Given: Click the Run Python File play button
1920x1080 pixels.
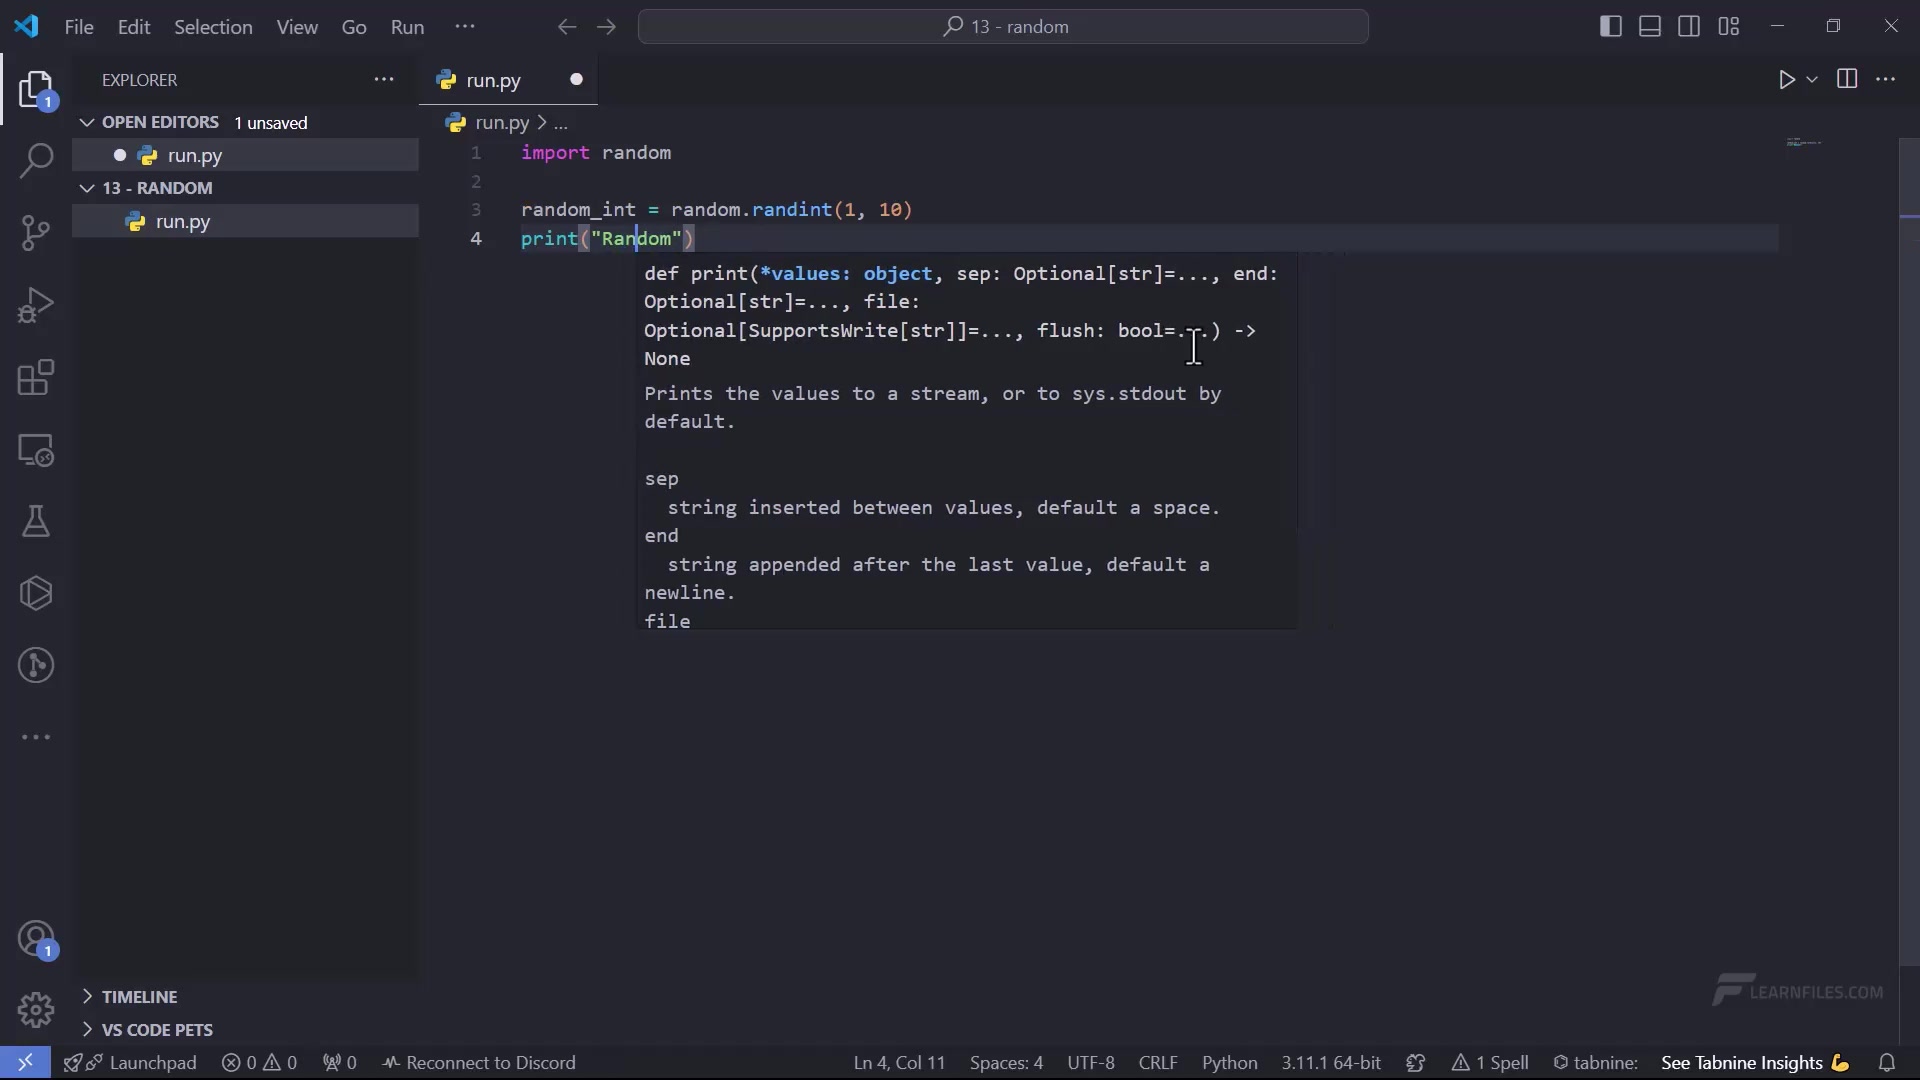Looking at the screenshot, I should pyautogui.click(x=1787, y=80).
